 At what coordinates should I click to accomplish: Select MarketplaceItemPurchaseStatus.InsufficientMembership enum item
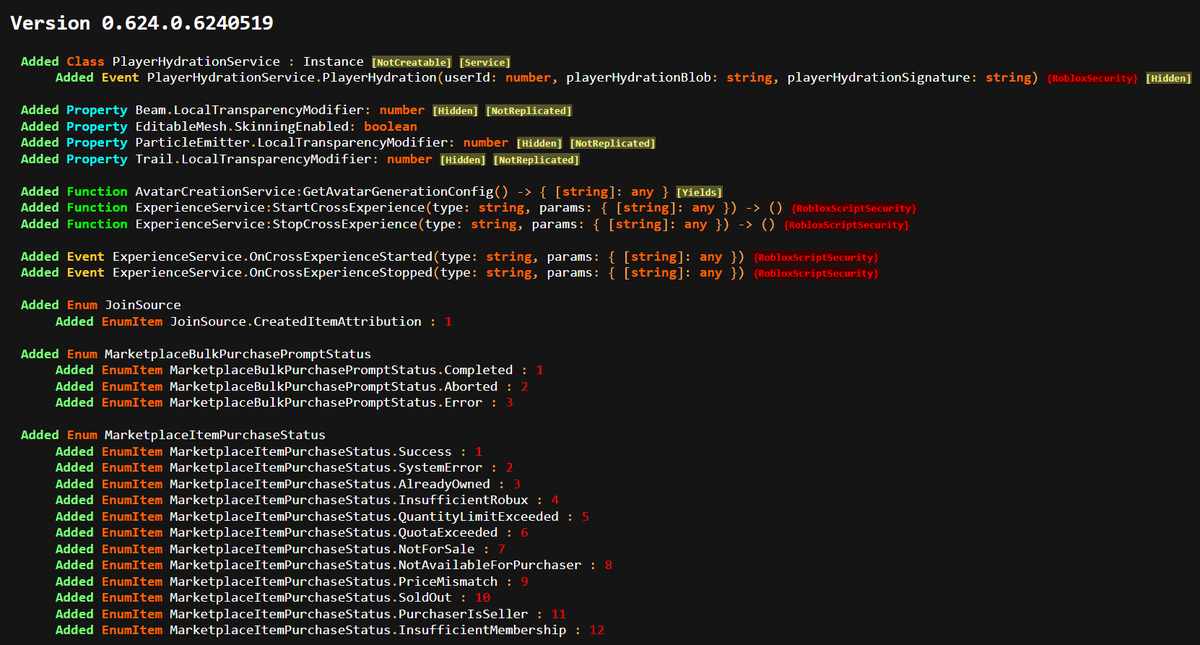[x=368, y=630]
